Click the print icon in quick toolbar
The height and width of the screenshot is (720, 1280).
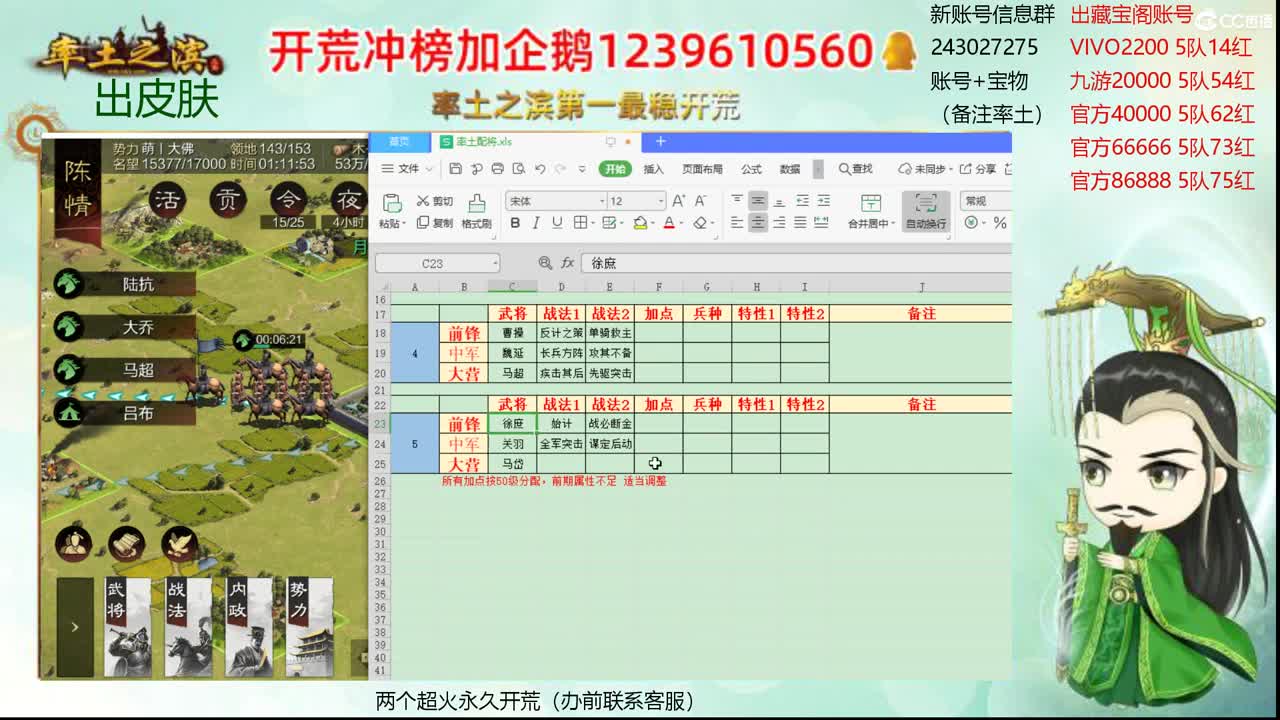(x=497, y=169)
